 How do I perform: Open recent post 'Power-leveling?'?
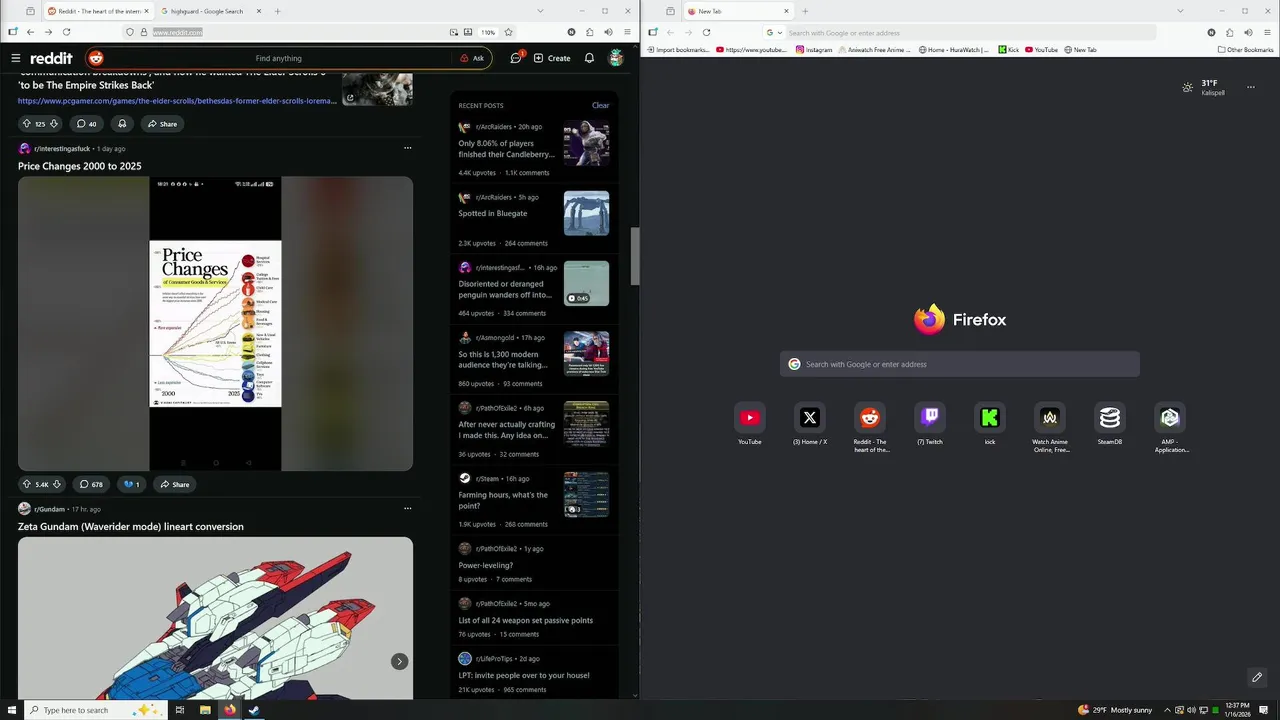coord(485,565)
